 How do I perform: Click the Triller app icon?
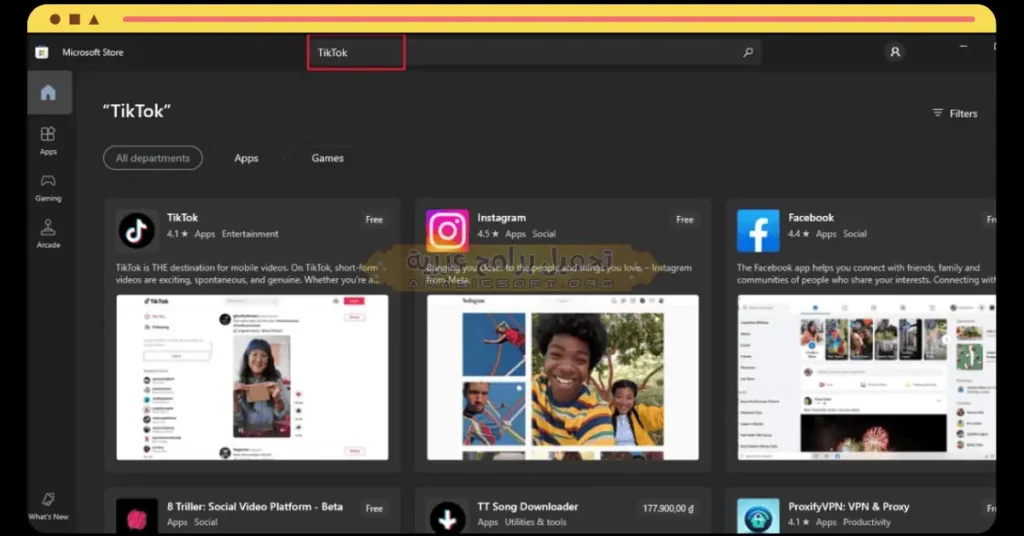point(136,517)
